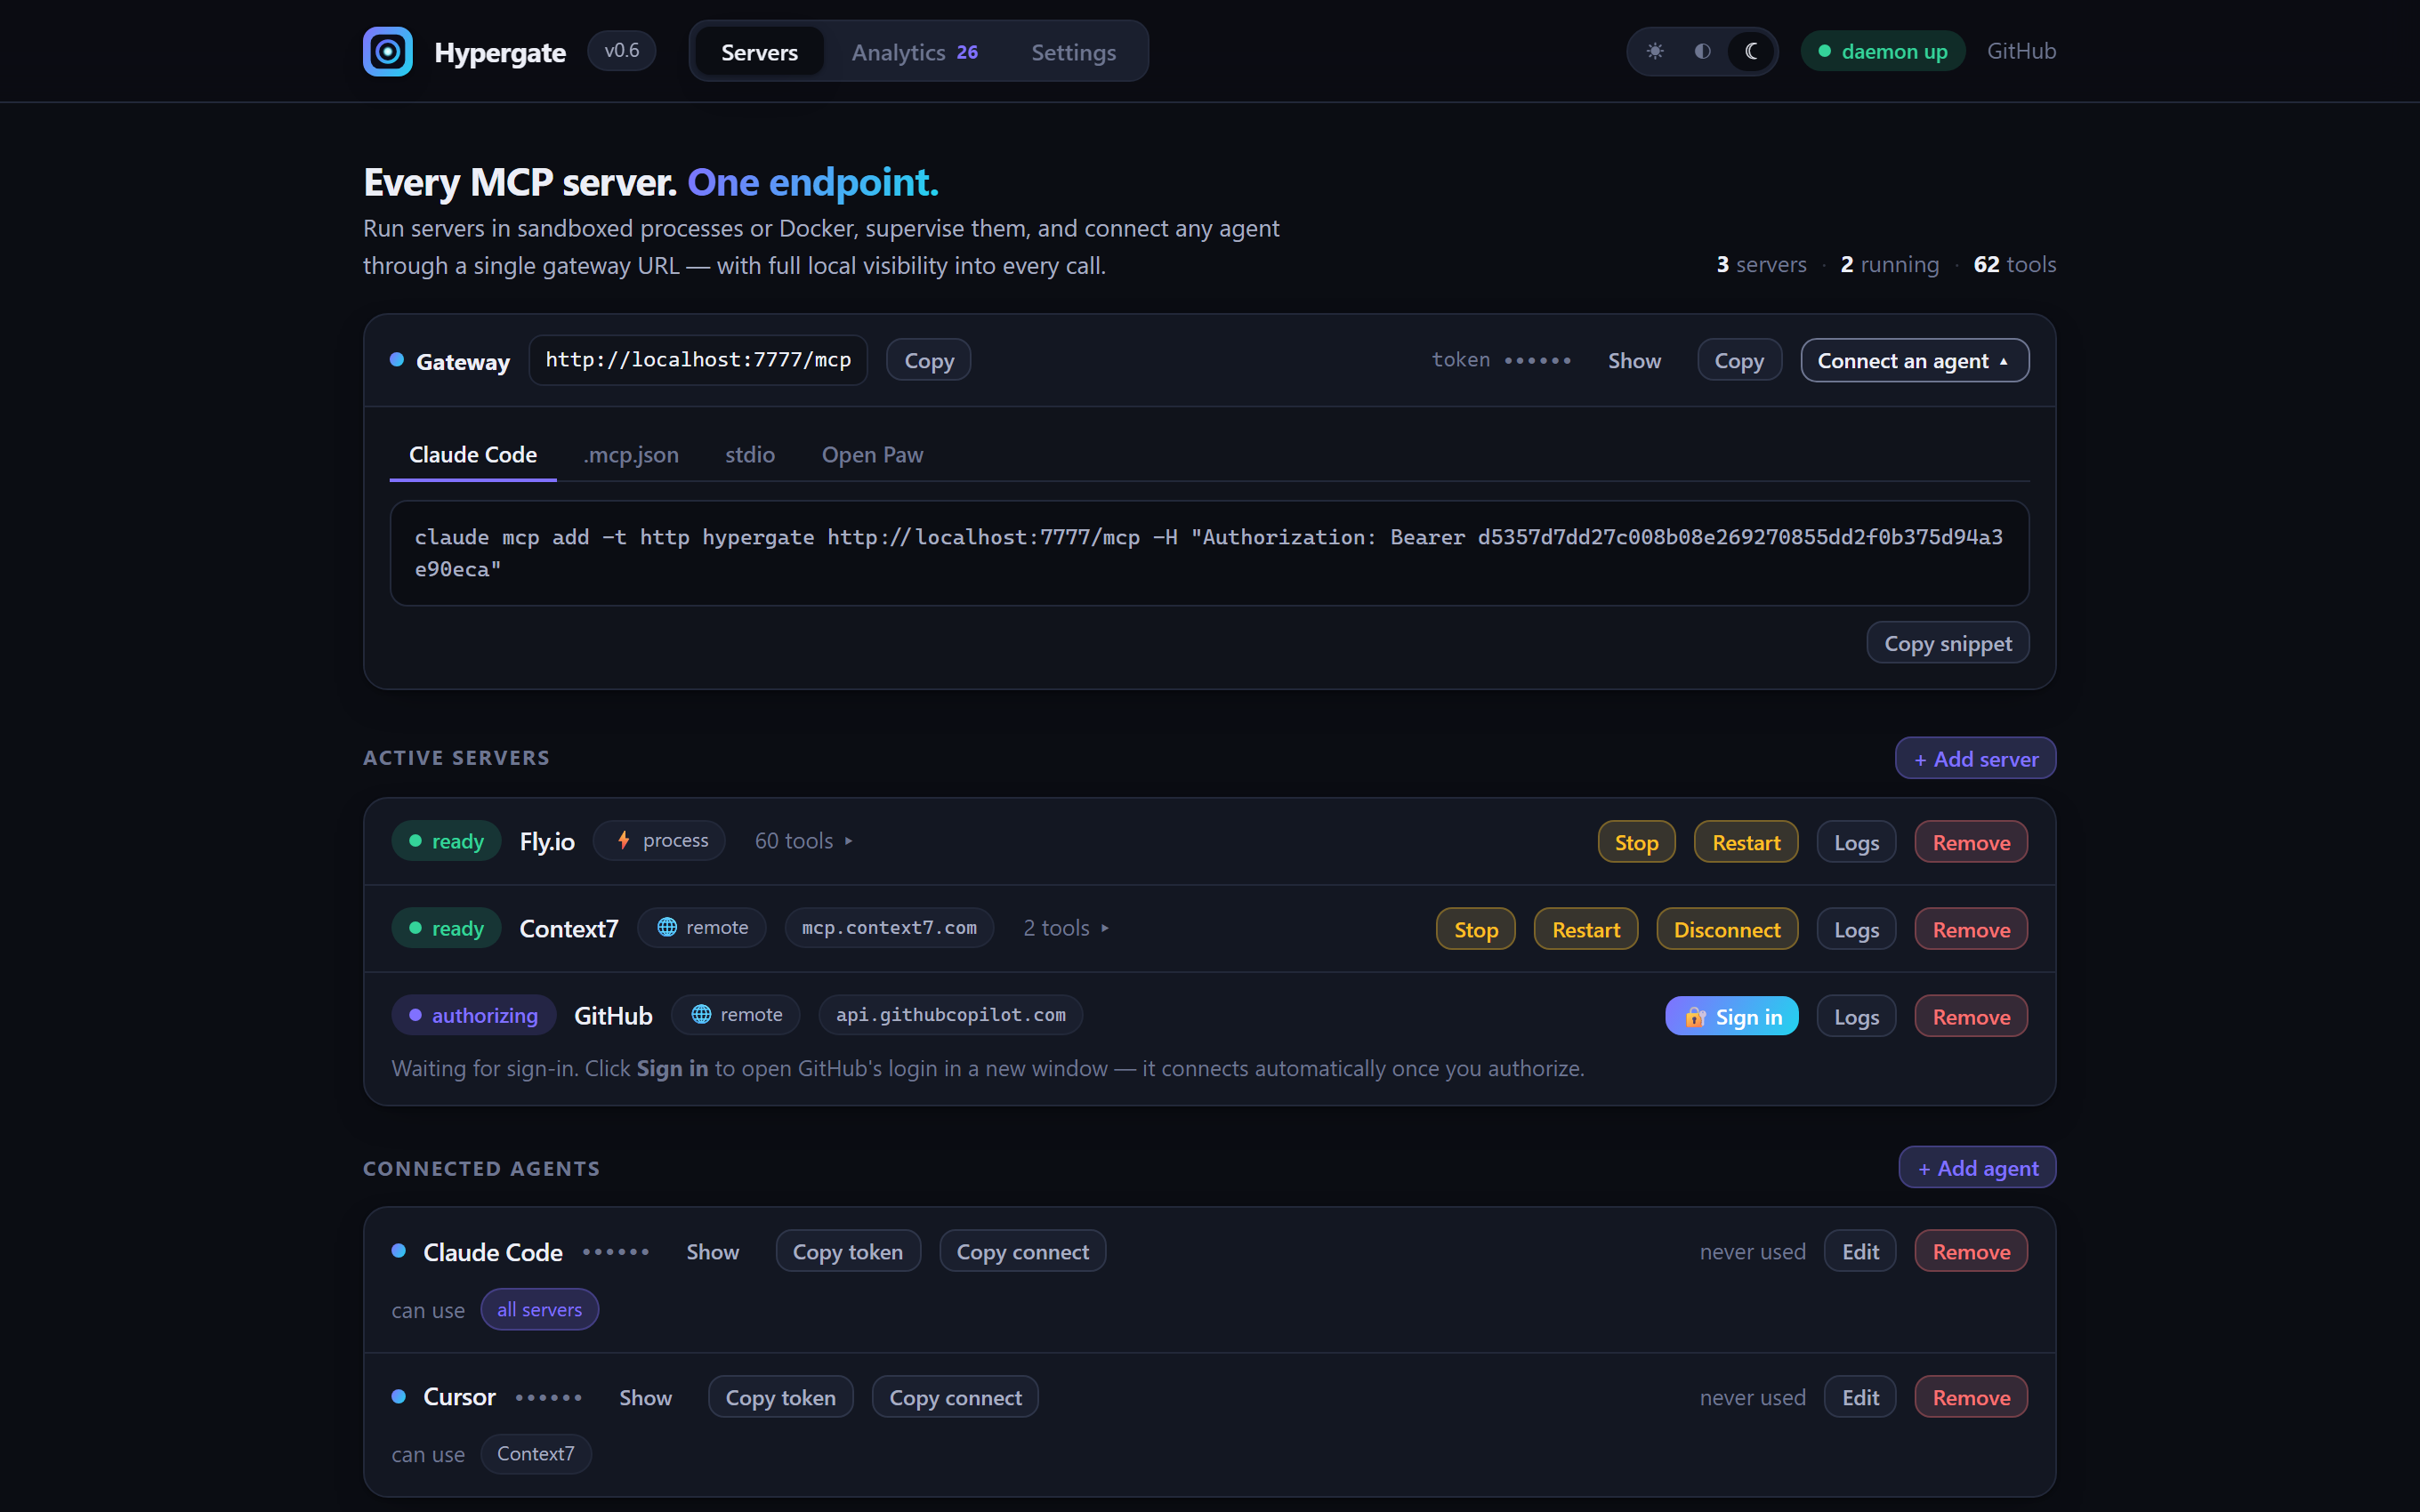Click Copy snippet button
The width and height of the screenshot is (2420, 1512).
(x=1947, y=643)
